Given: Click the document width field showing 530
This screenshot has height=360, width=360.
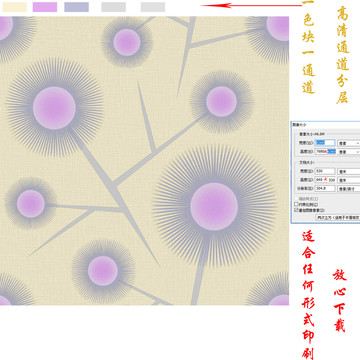Looking at the screenshot, I should pyautogui.click(x=325, y=171).
